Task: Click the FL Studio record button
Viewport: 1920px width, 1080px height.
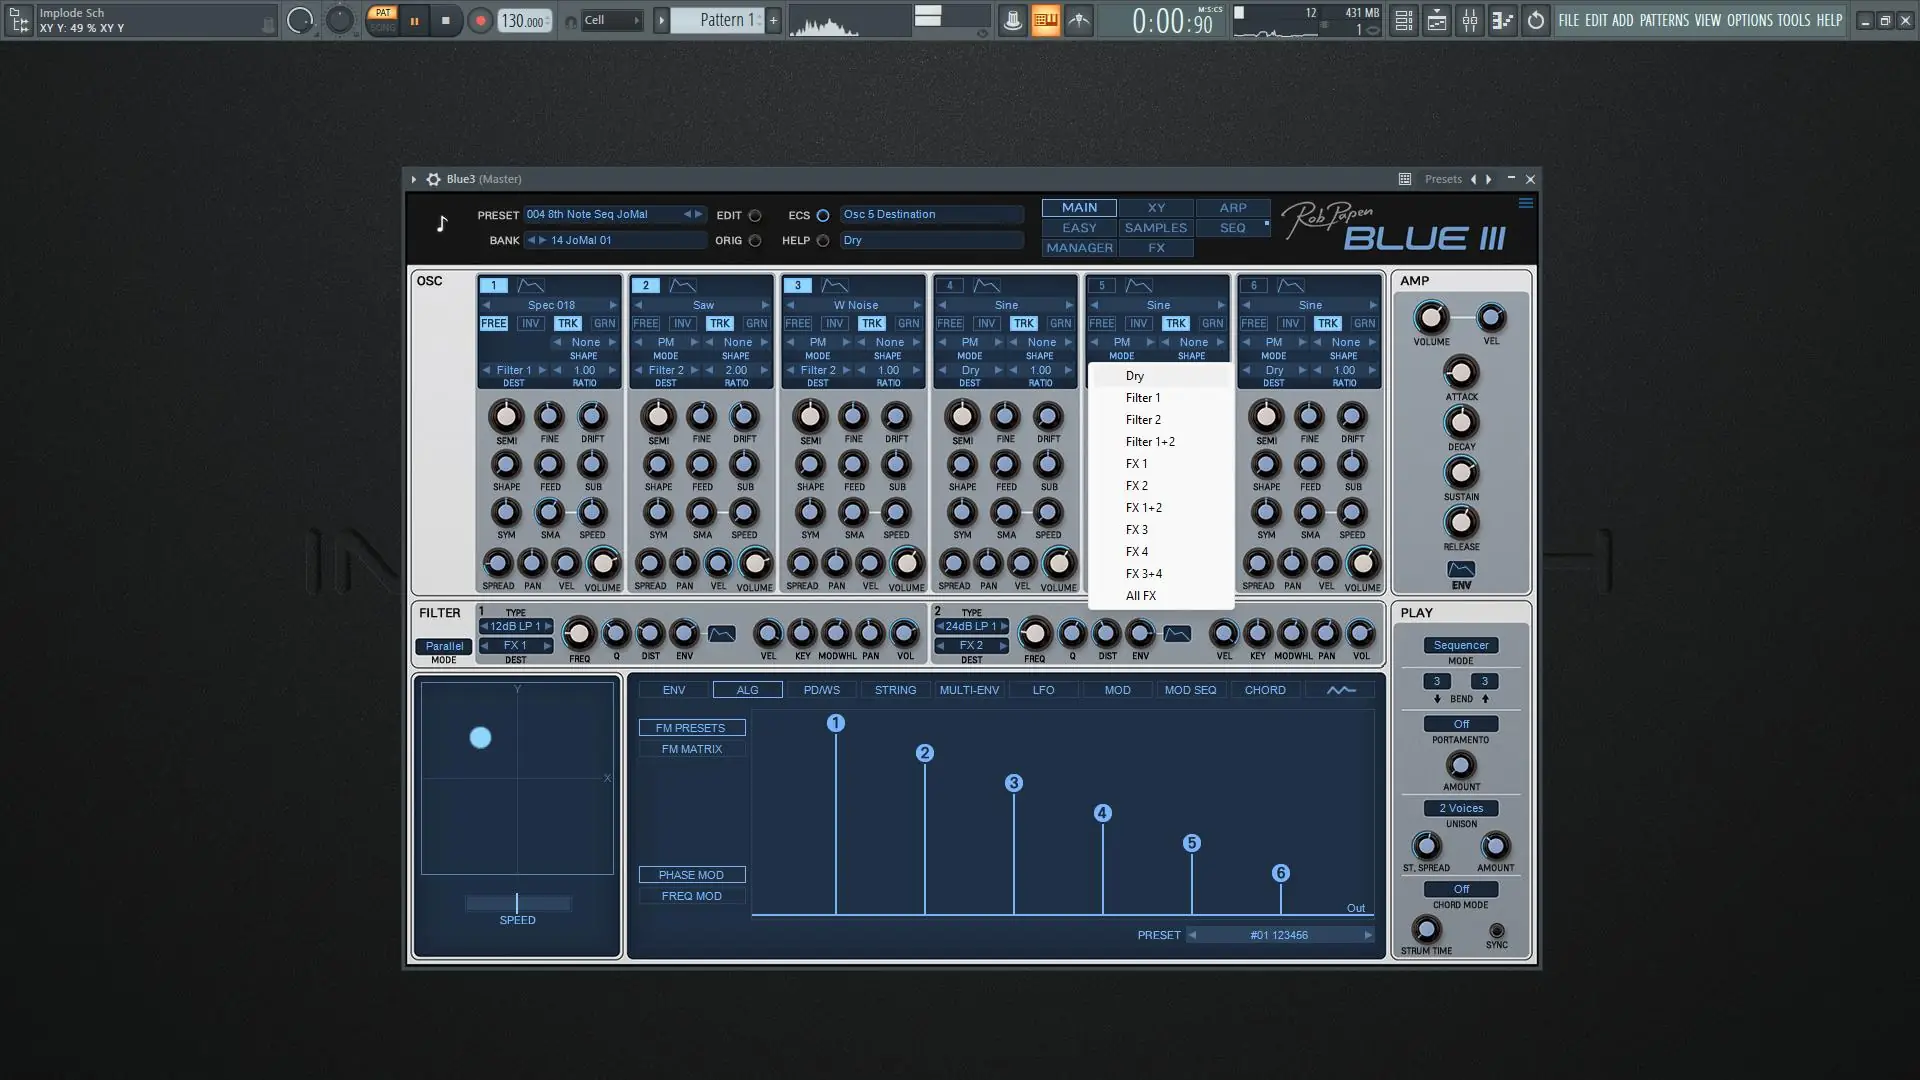Action: [x=480, y=21]
